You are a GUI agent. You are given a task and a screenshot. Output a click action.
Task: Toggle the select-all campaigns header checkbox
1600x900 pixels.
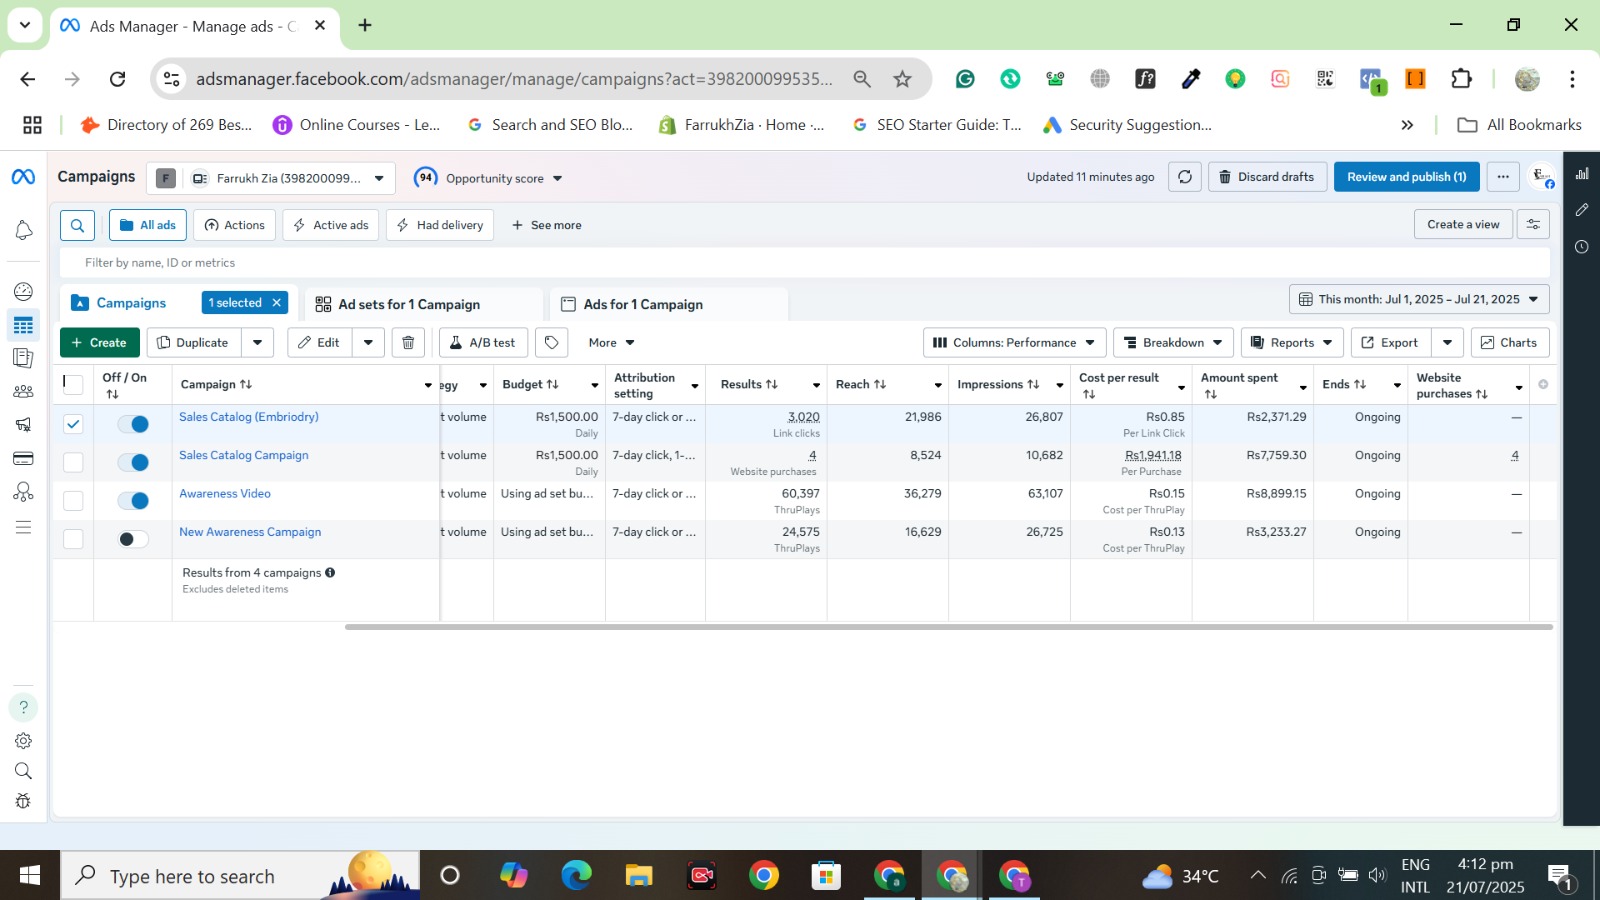point(73,384)
